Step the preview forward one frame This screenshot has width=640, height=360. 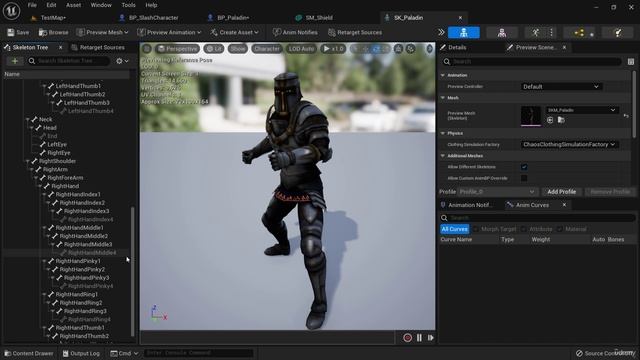(x=431, y=338)
